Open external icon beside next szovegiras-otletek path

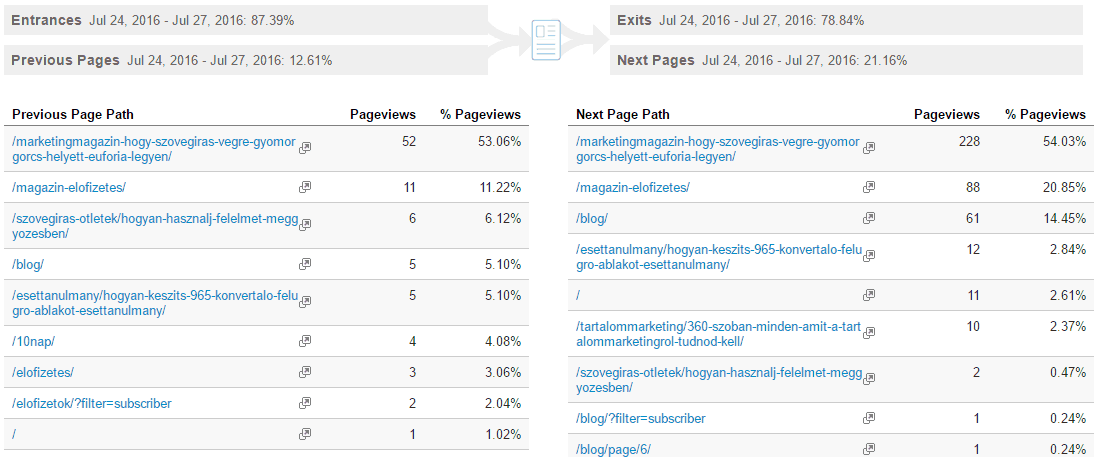[869, 379]
